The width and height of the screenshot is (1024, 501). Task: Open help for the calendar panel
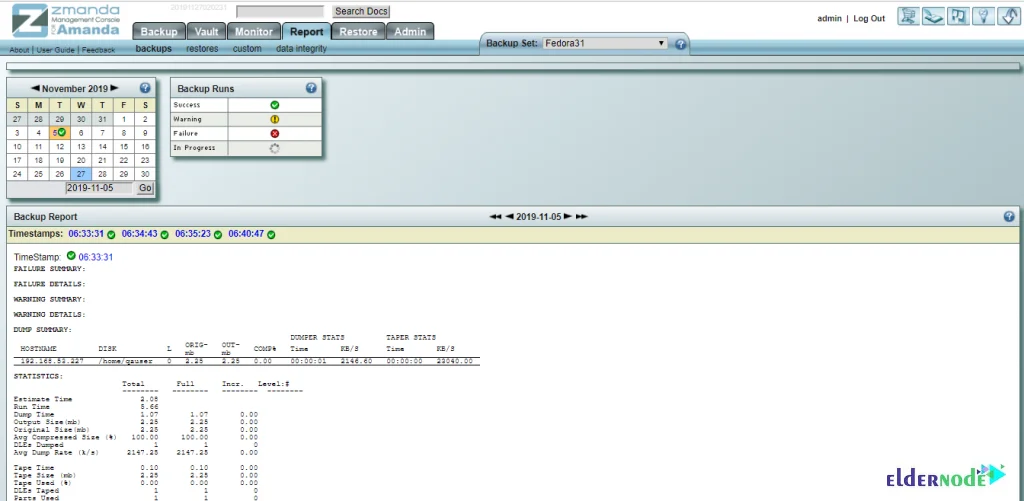pos(145,88)
